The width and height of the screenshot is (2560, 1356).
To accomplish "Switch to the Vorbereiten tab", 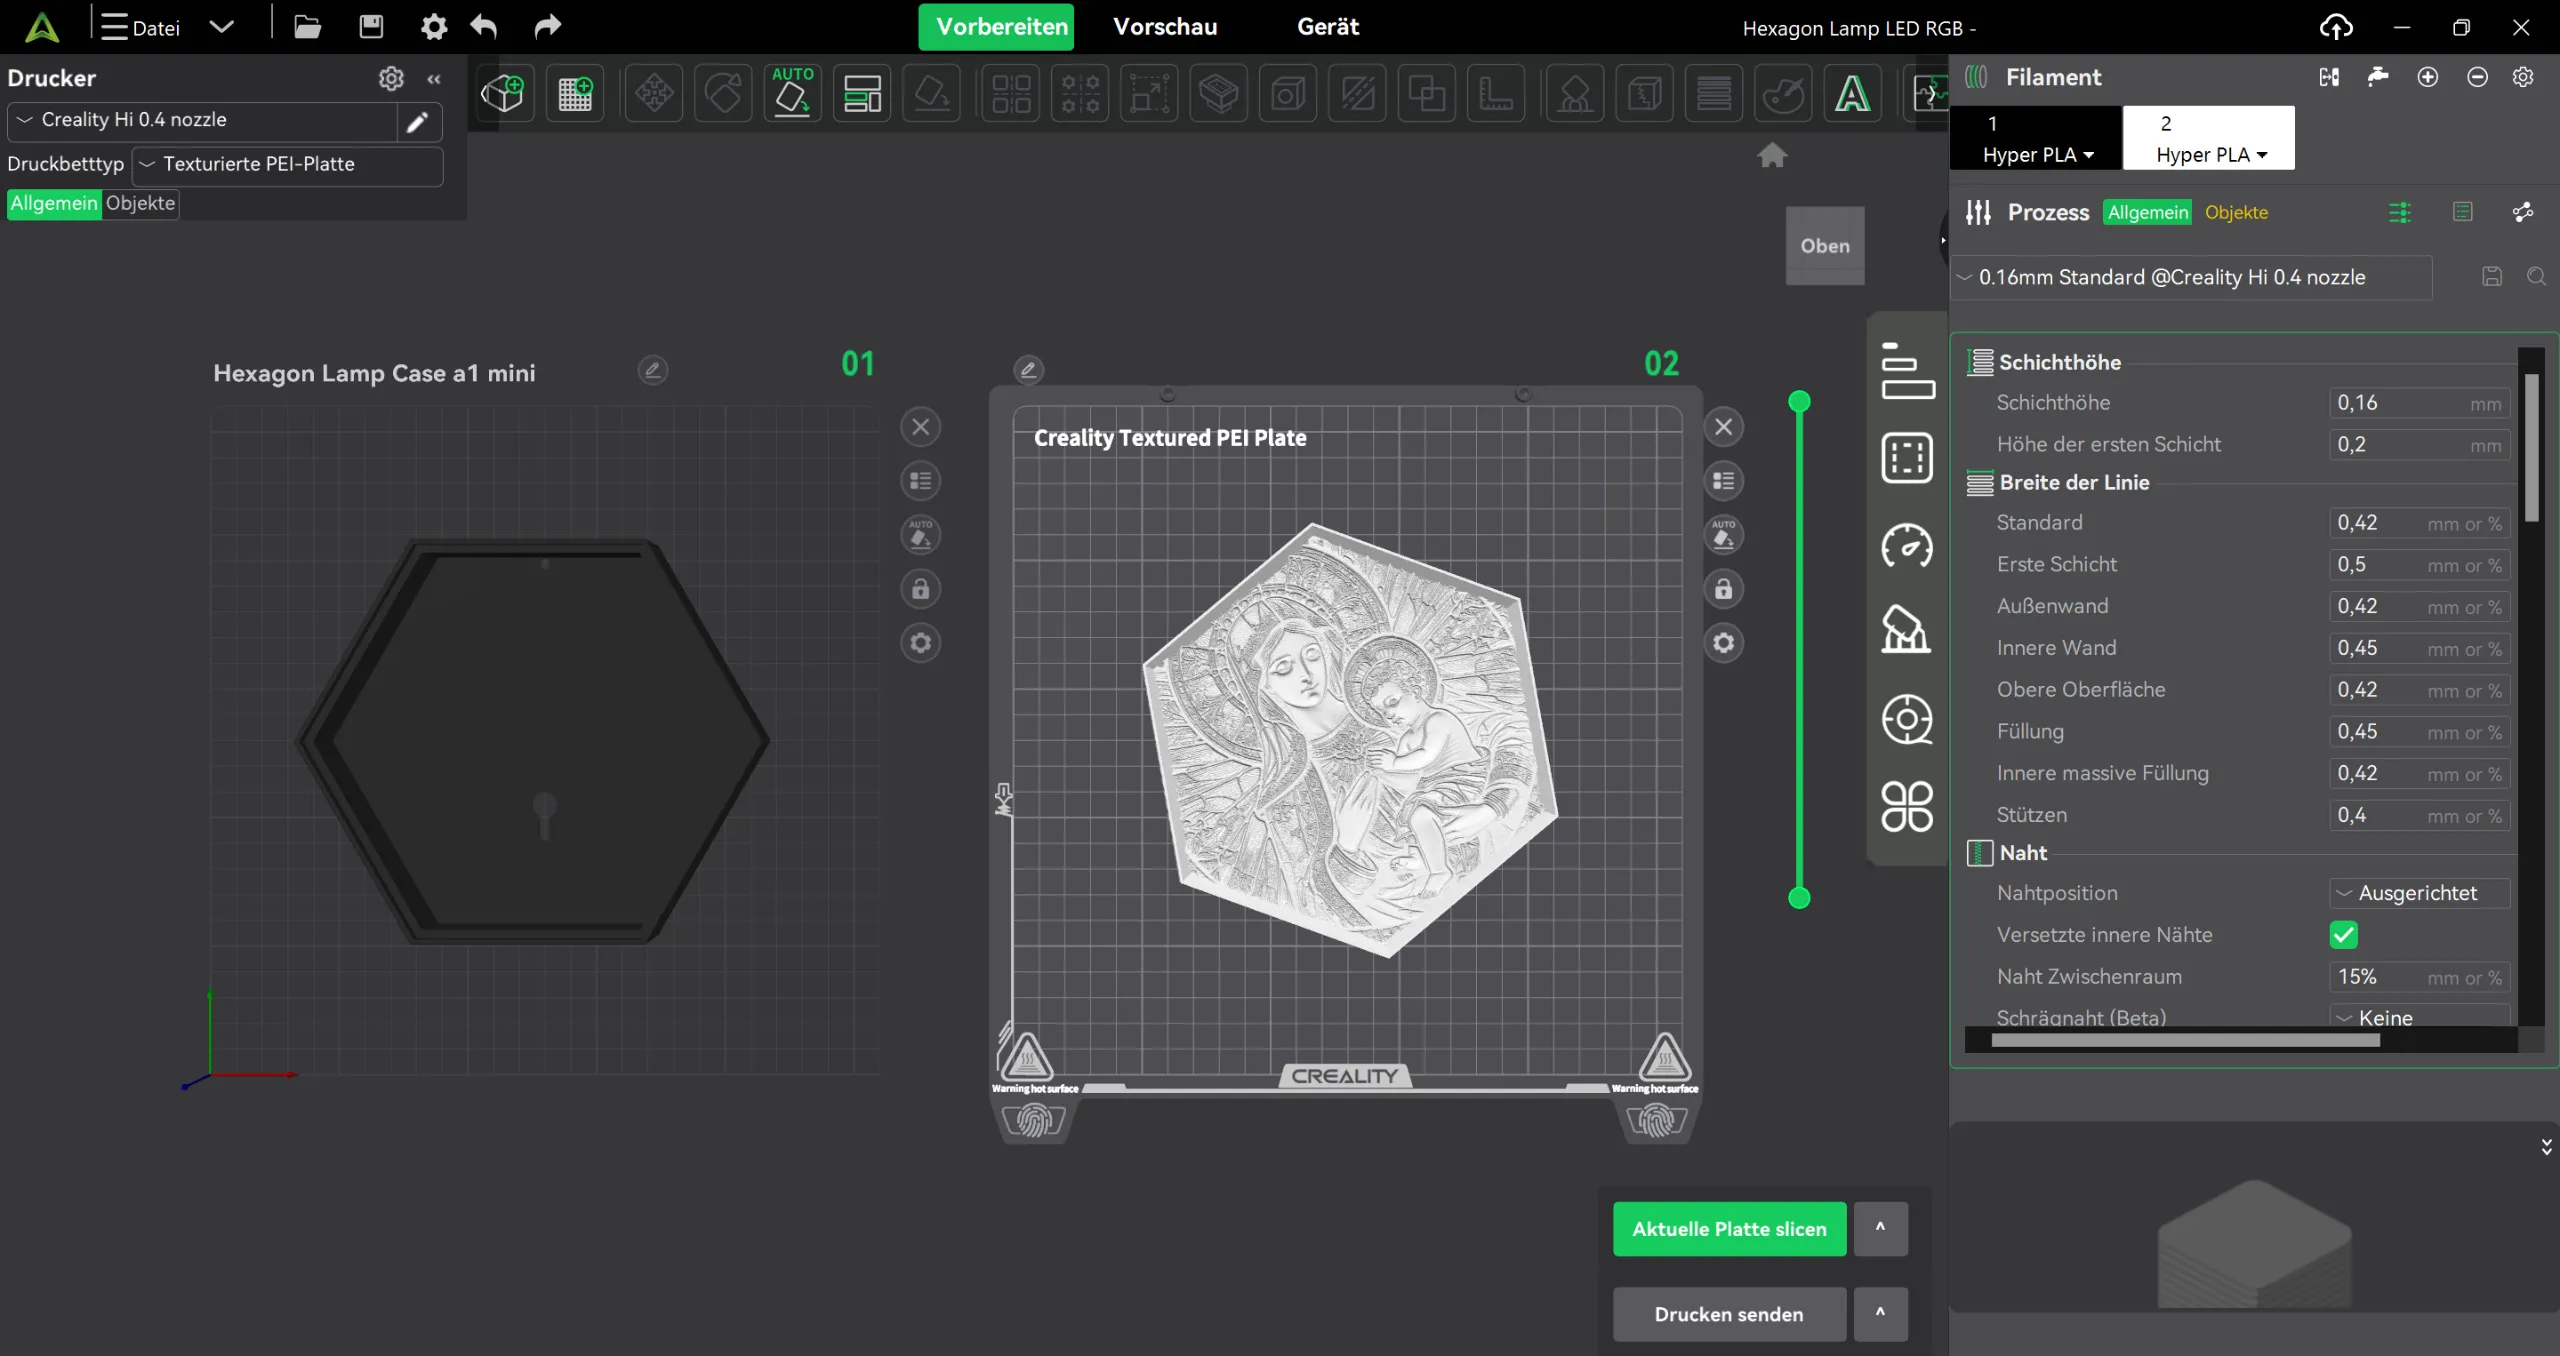I will (x=996, y=27).
